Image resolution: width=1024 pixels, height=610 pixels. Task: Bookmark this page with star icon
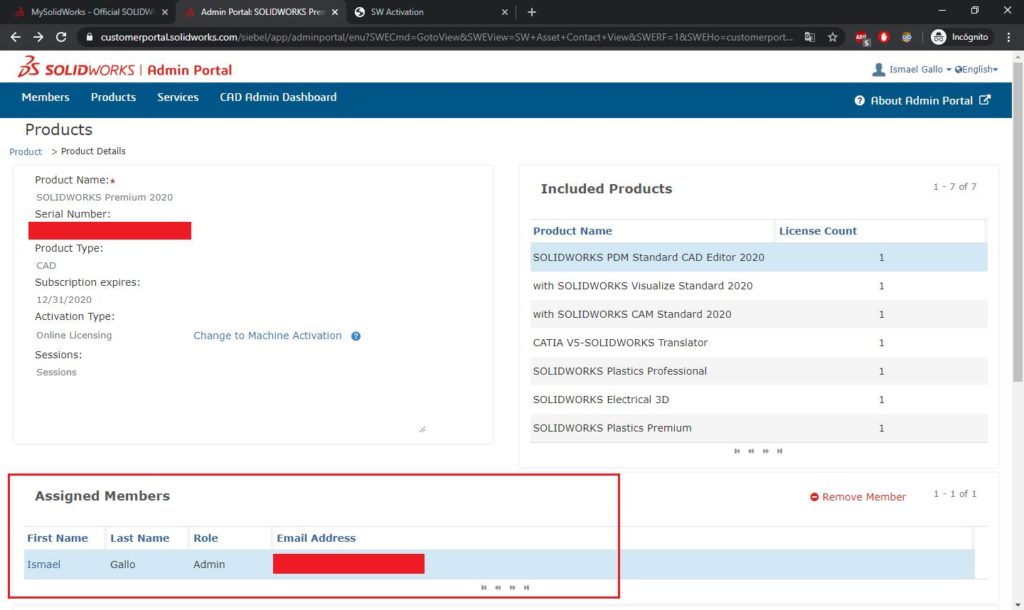(x=833, y=37)
